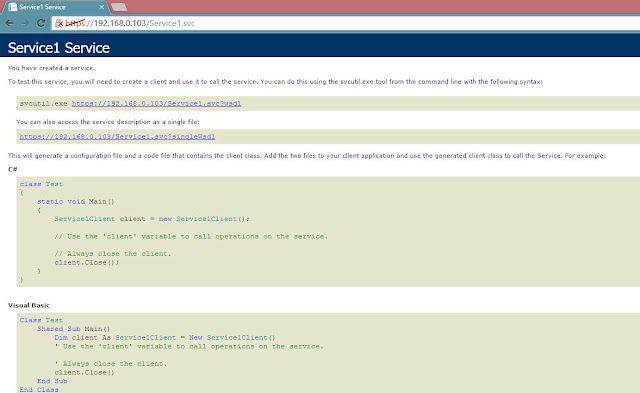Click the line 'You can also access the service description'
The width and height of the screenshot is (640, 393).
click(x=108, y=122)
